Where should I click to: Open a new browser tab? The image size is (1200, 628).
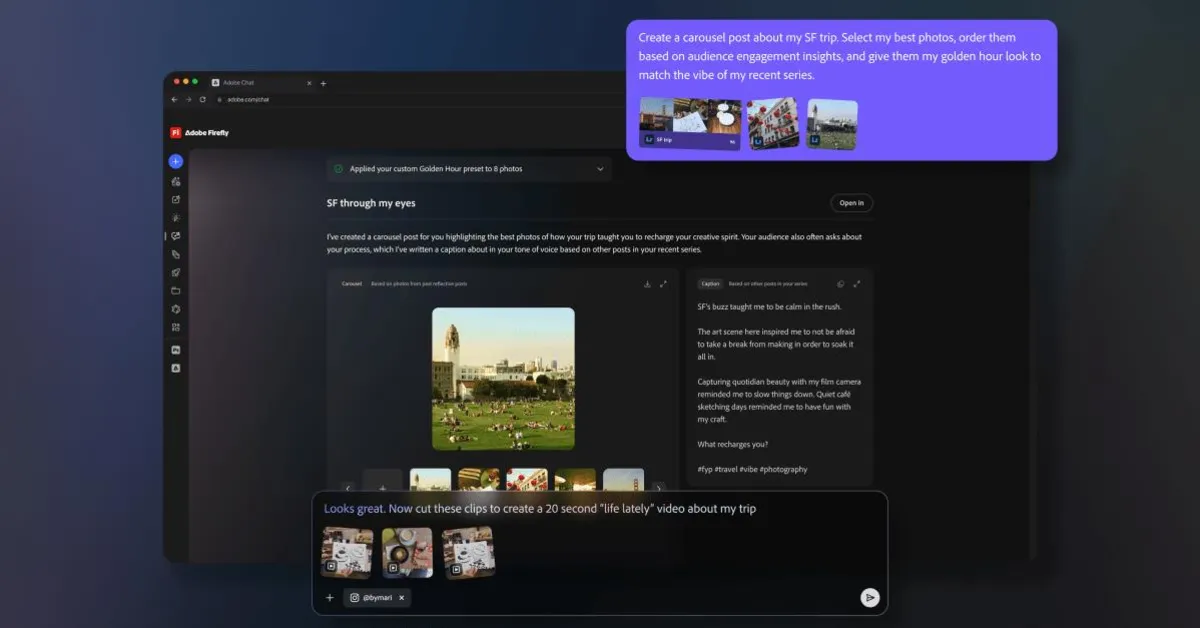(323, 83)
